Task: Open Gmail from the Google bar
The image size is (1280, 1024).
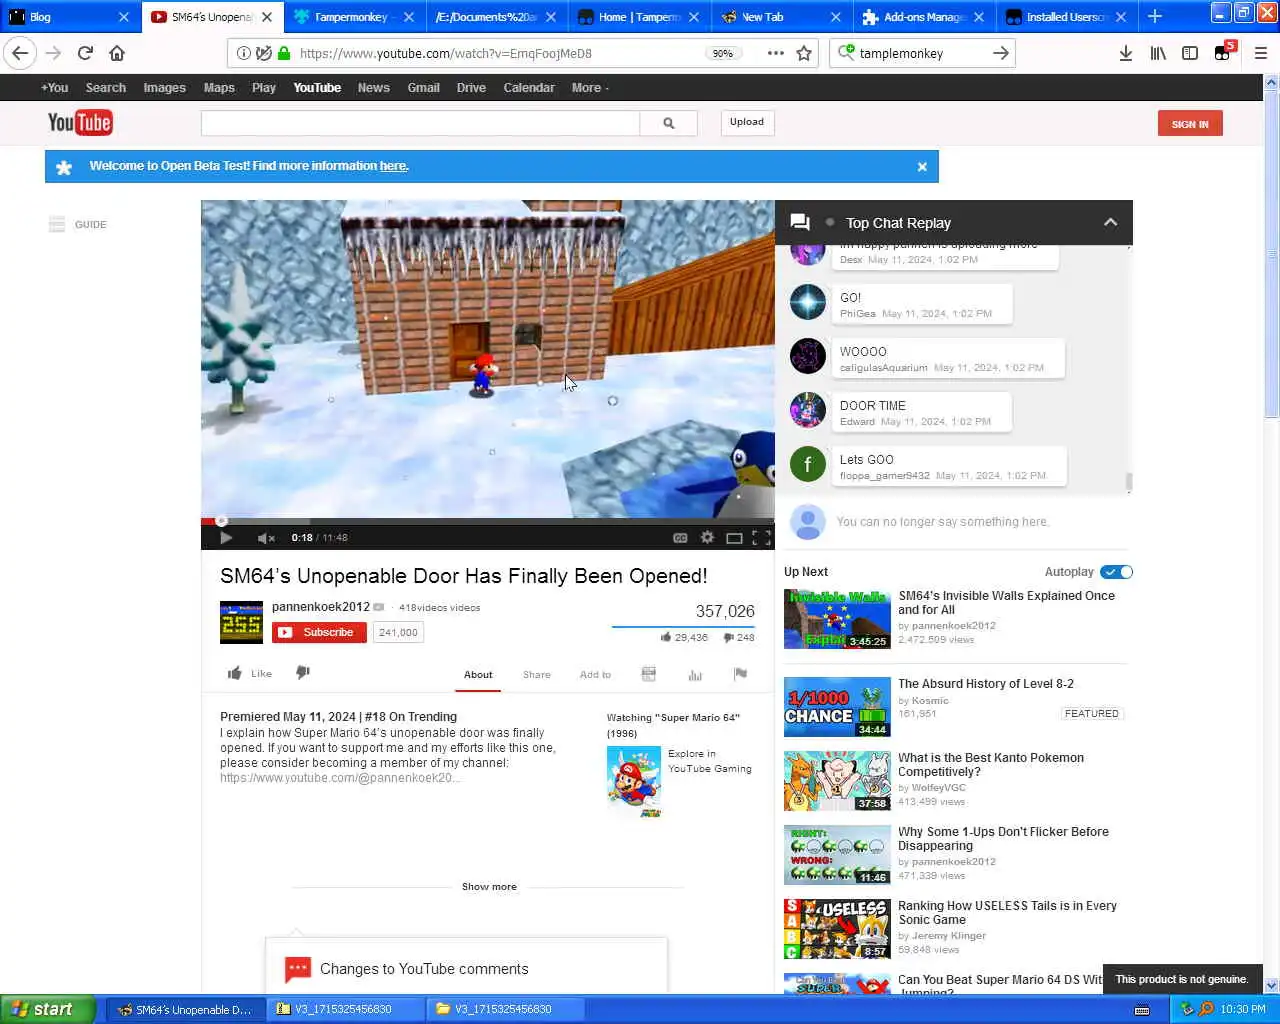Action: coord(424,88)
